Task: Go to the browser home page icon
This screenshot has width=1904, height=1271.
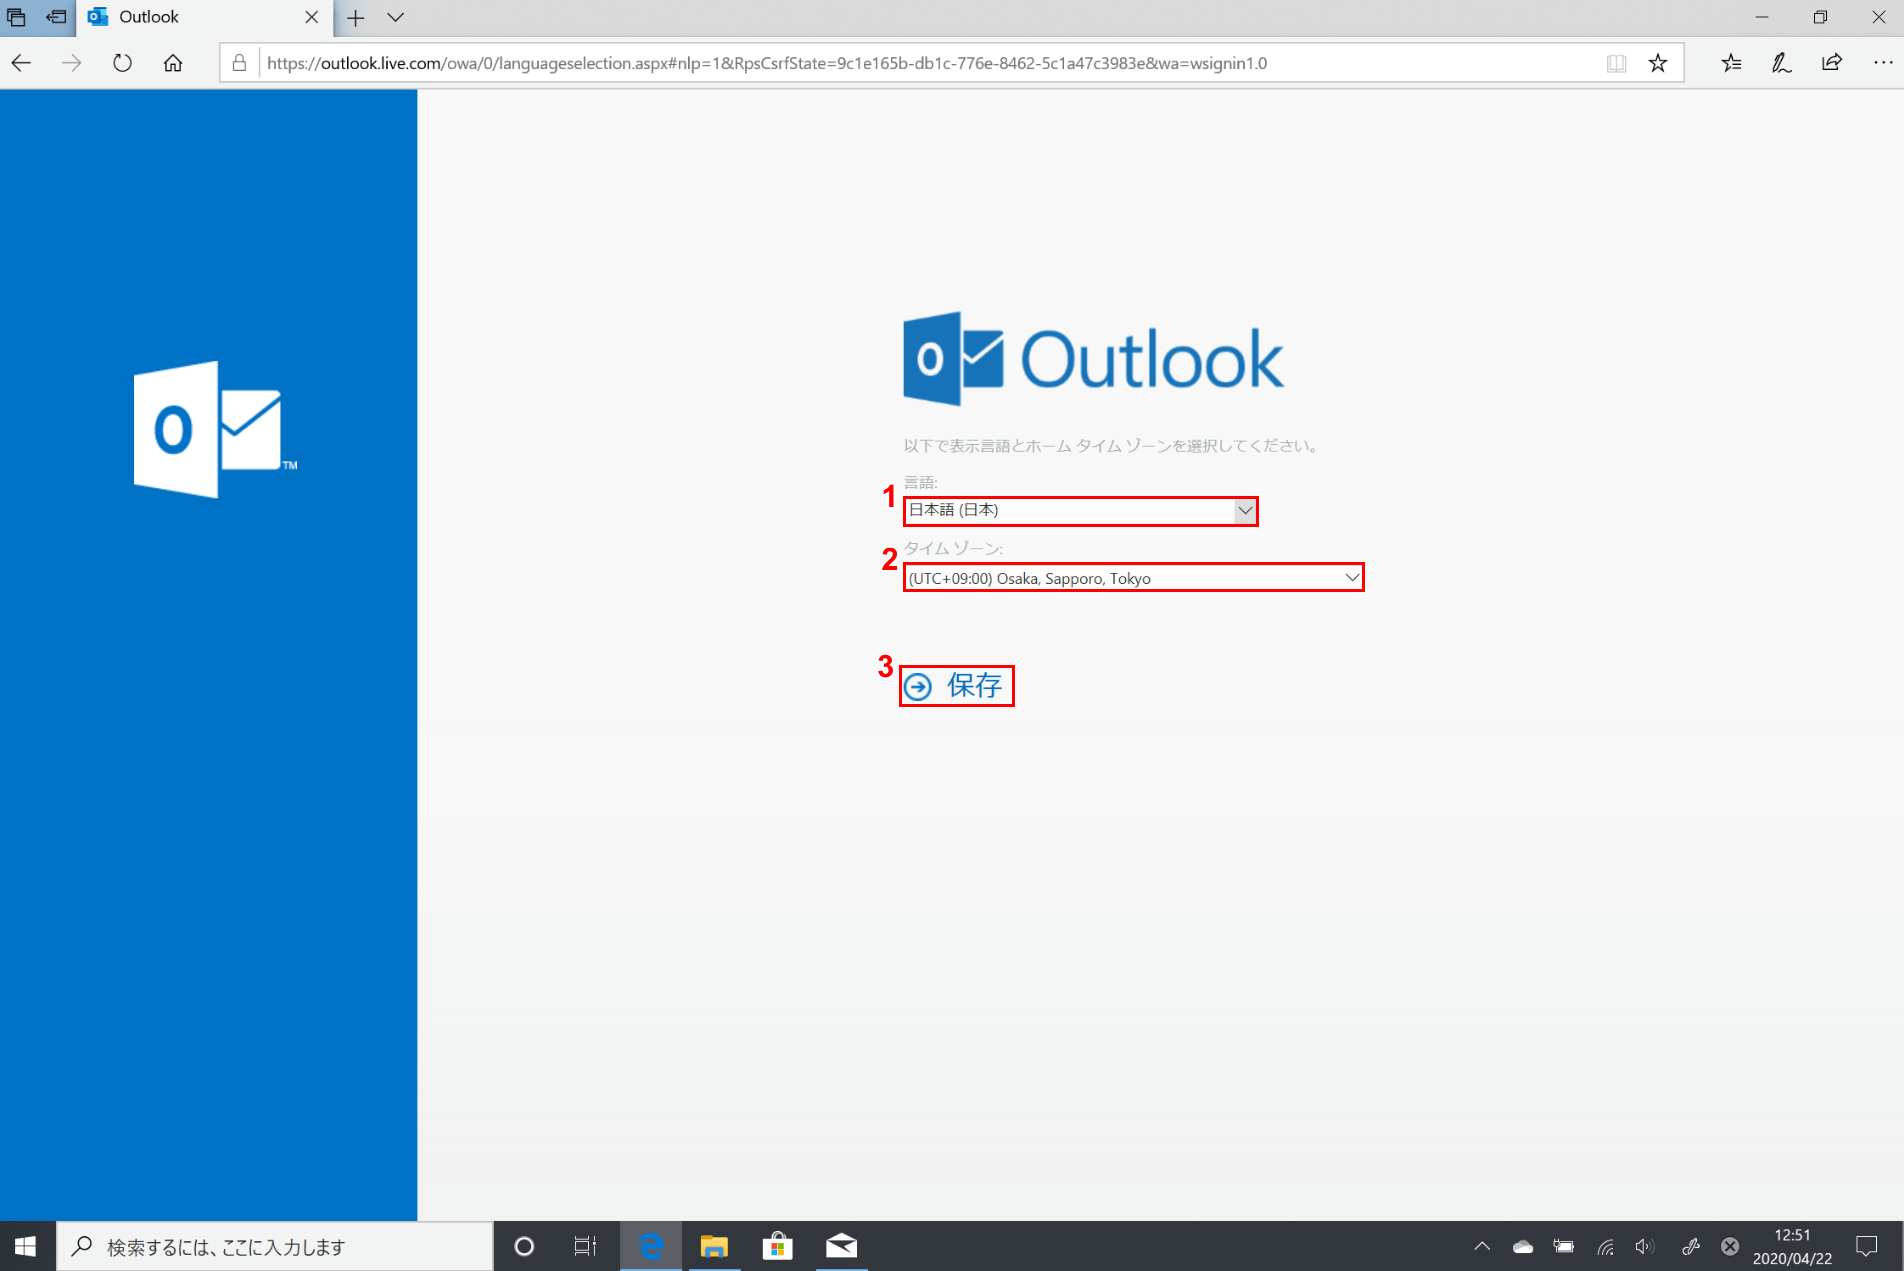Action: [173, 63]
